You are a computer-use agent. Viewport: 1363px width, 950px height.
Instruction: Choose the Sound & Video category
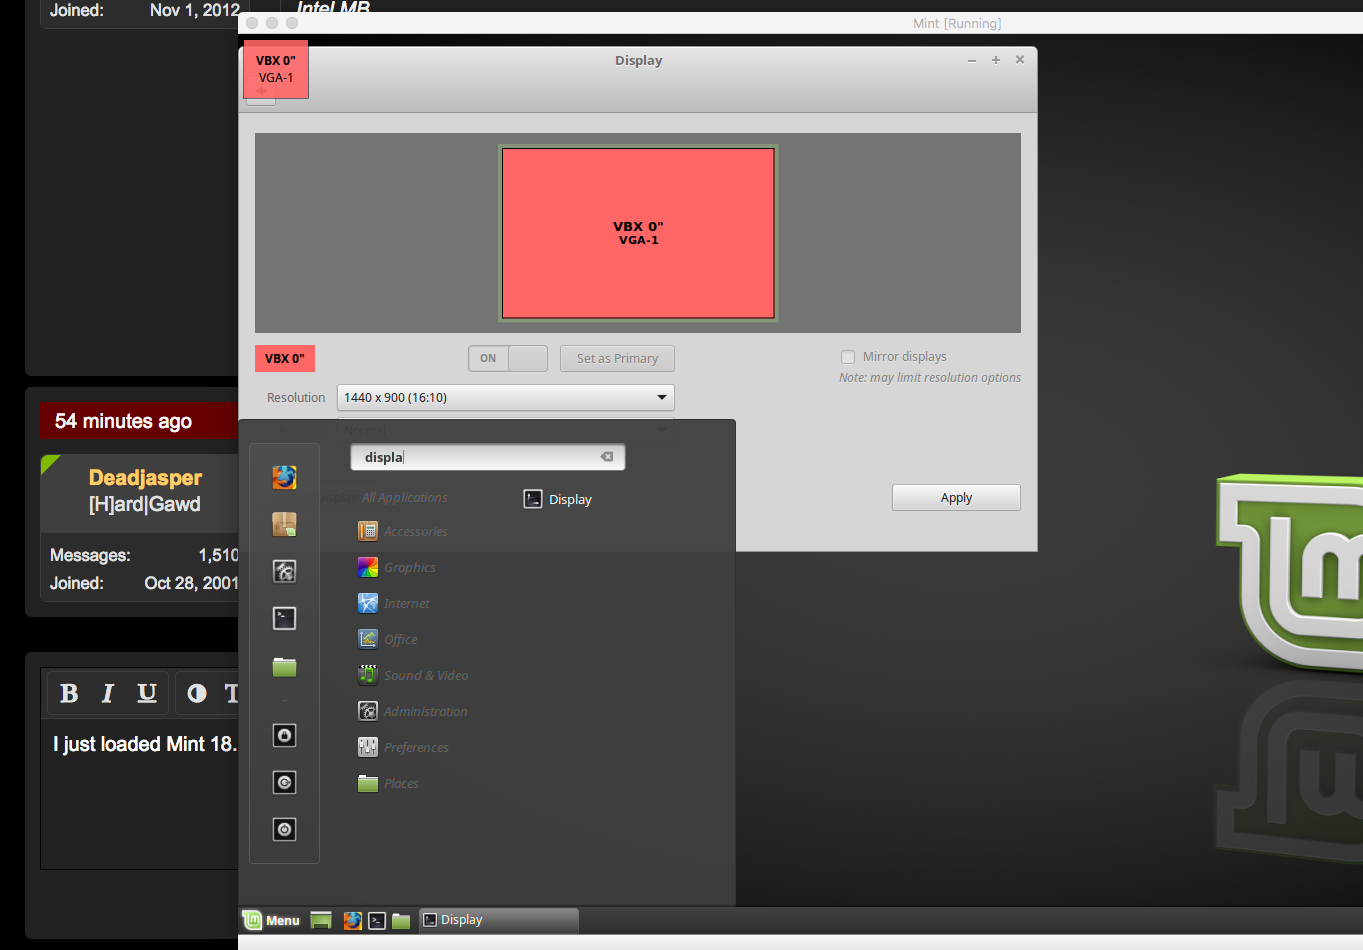(x=425, y=676)
